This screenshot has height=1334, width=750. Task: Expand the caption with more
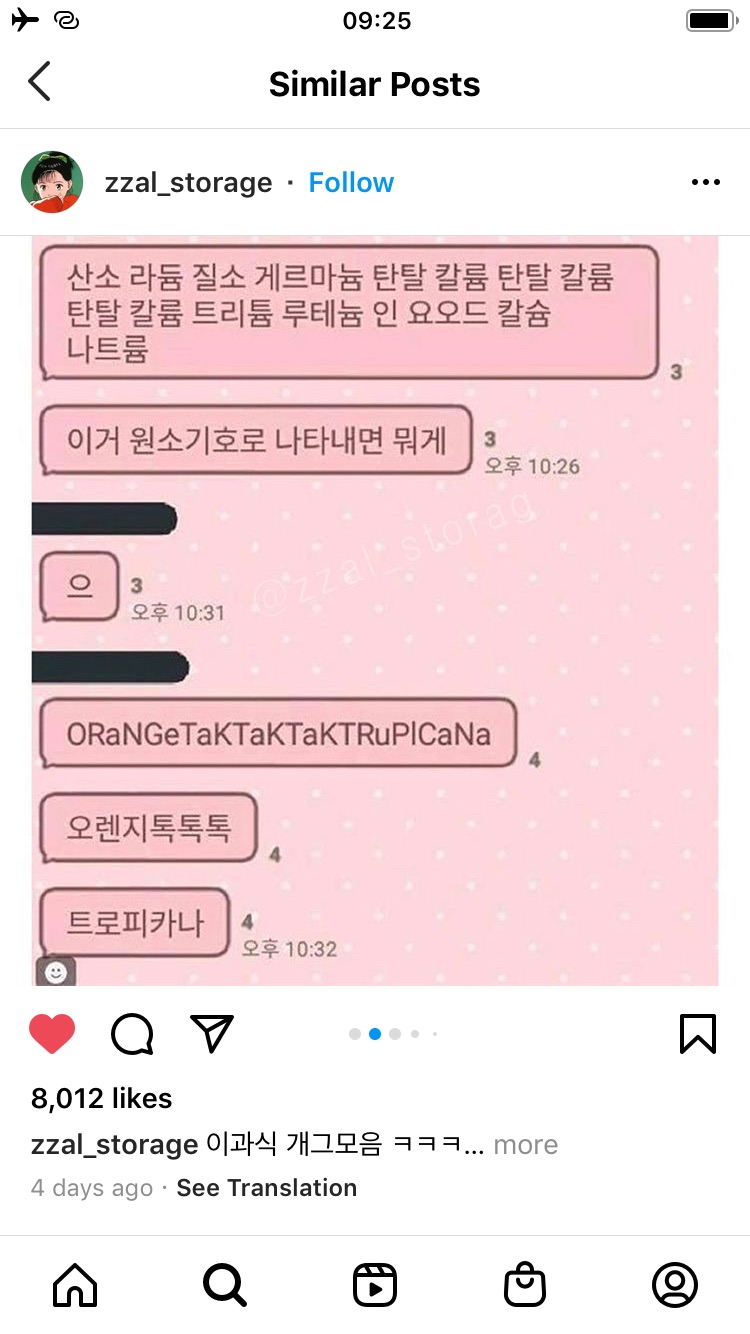pos(525,1144)
